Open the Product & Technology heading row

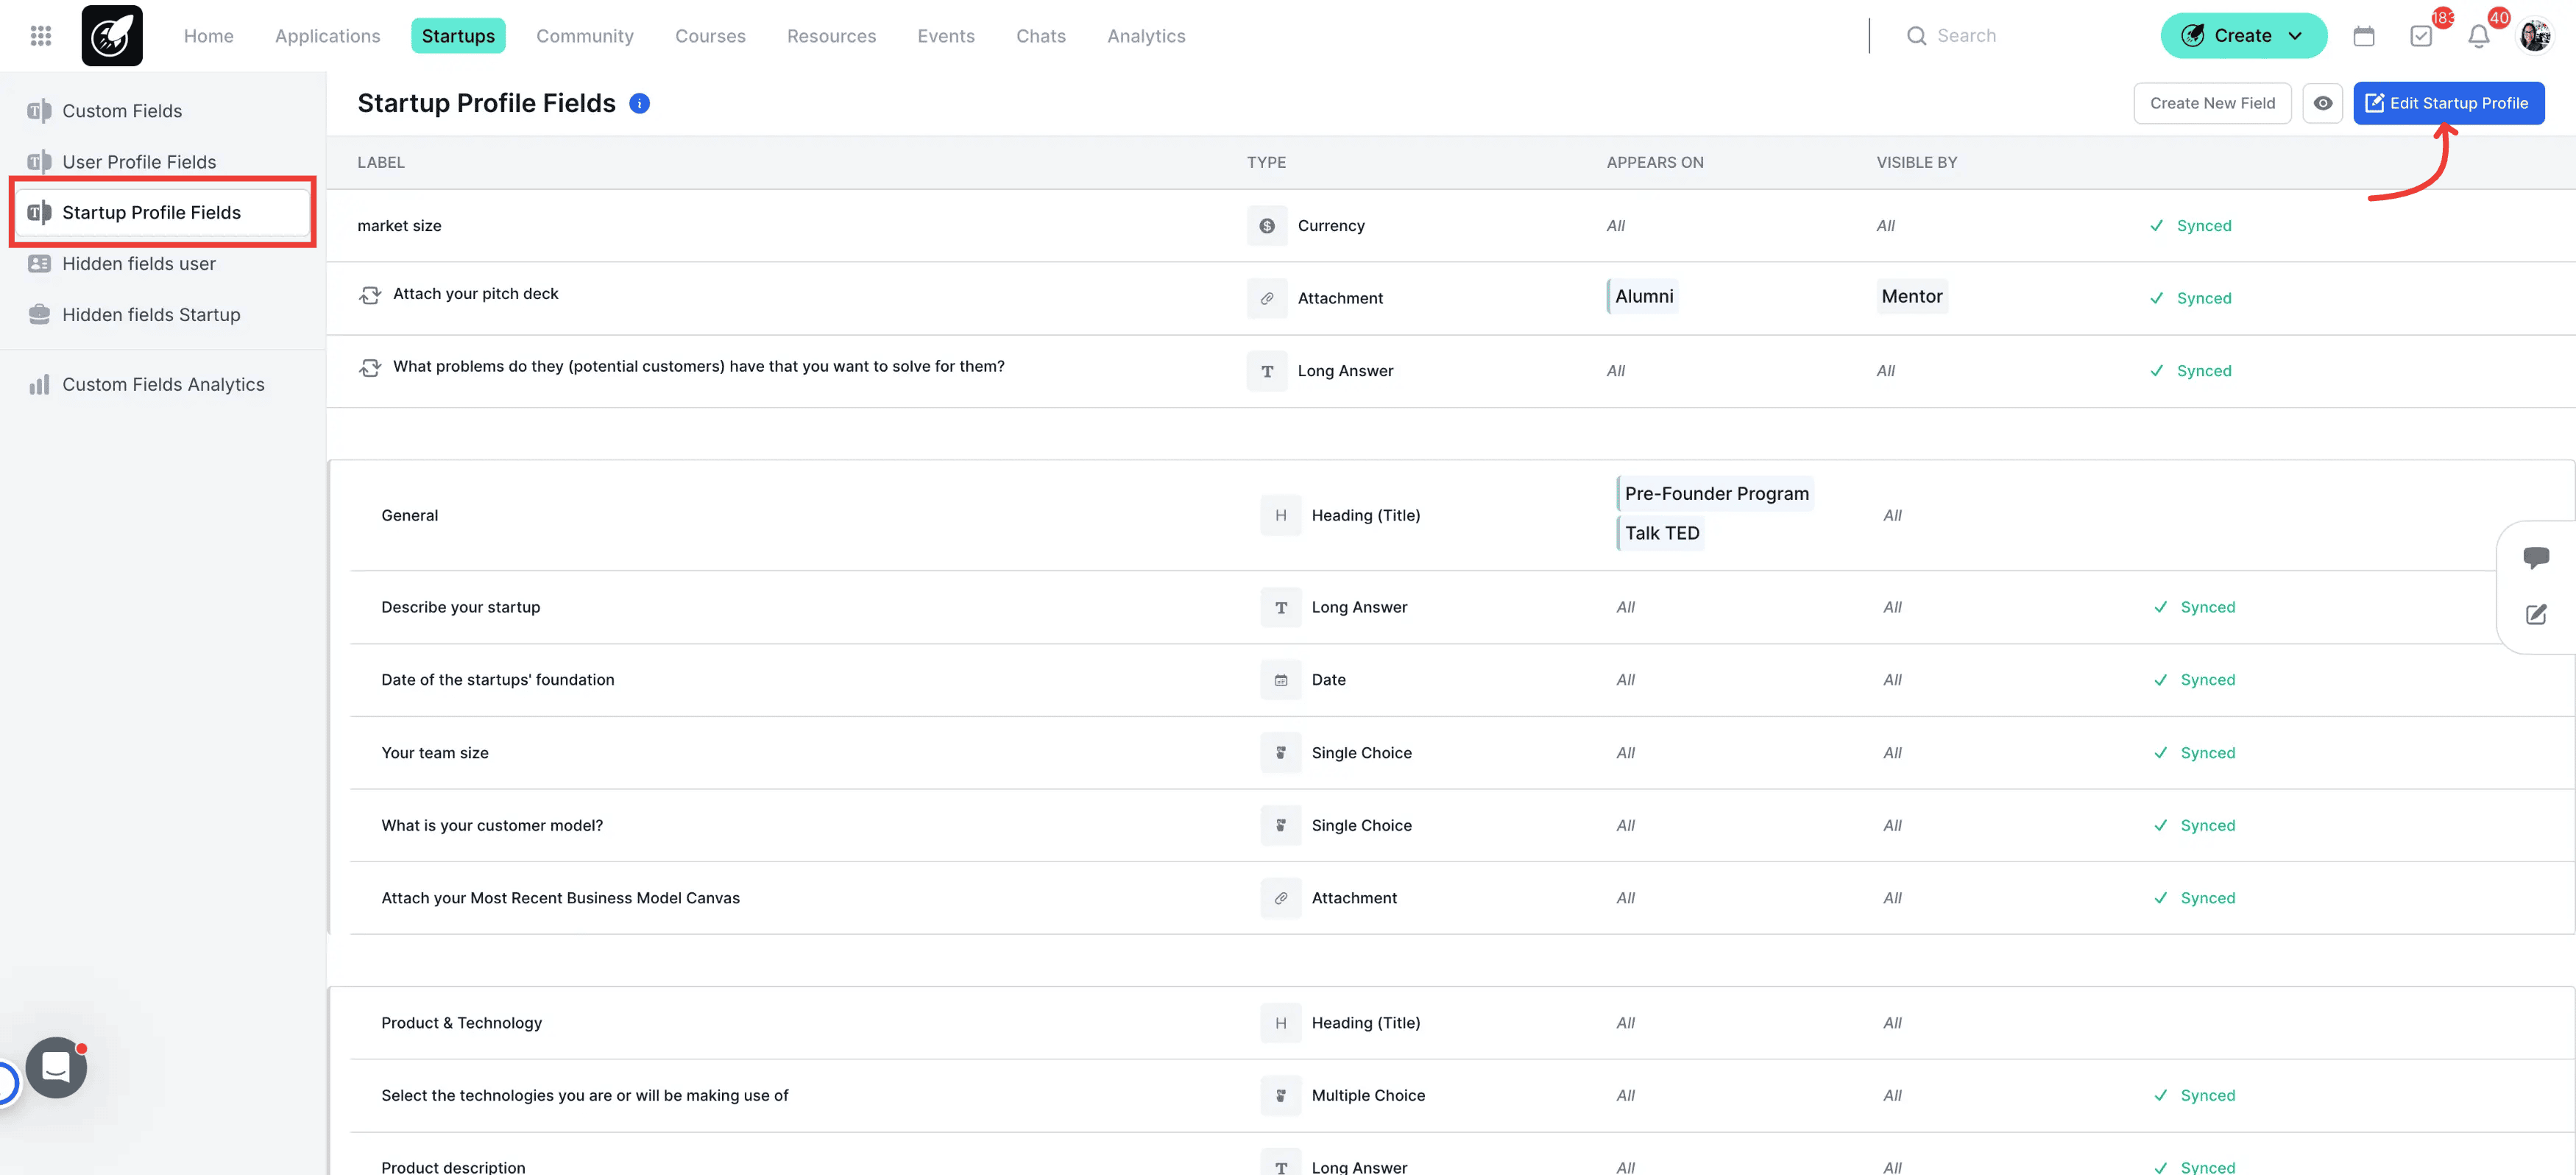1463,1023
